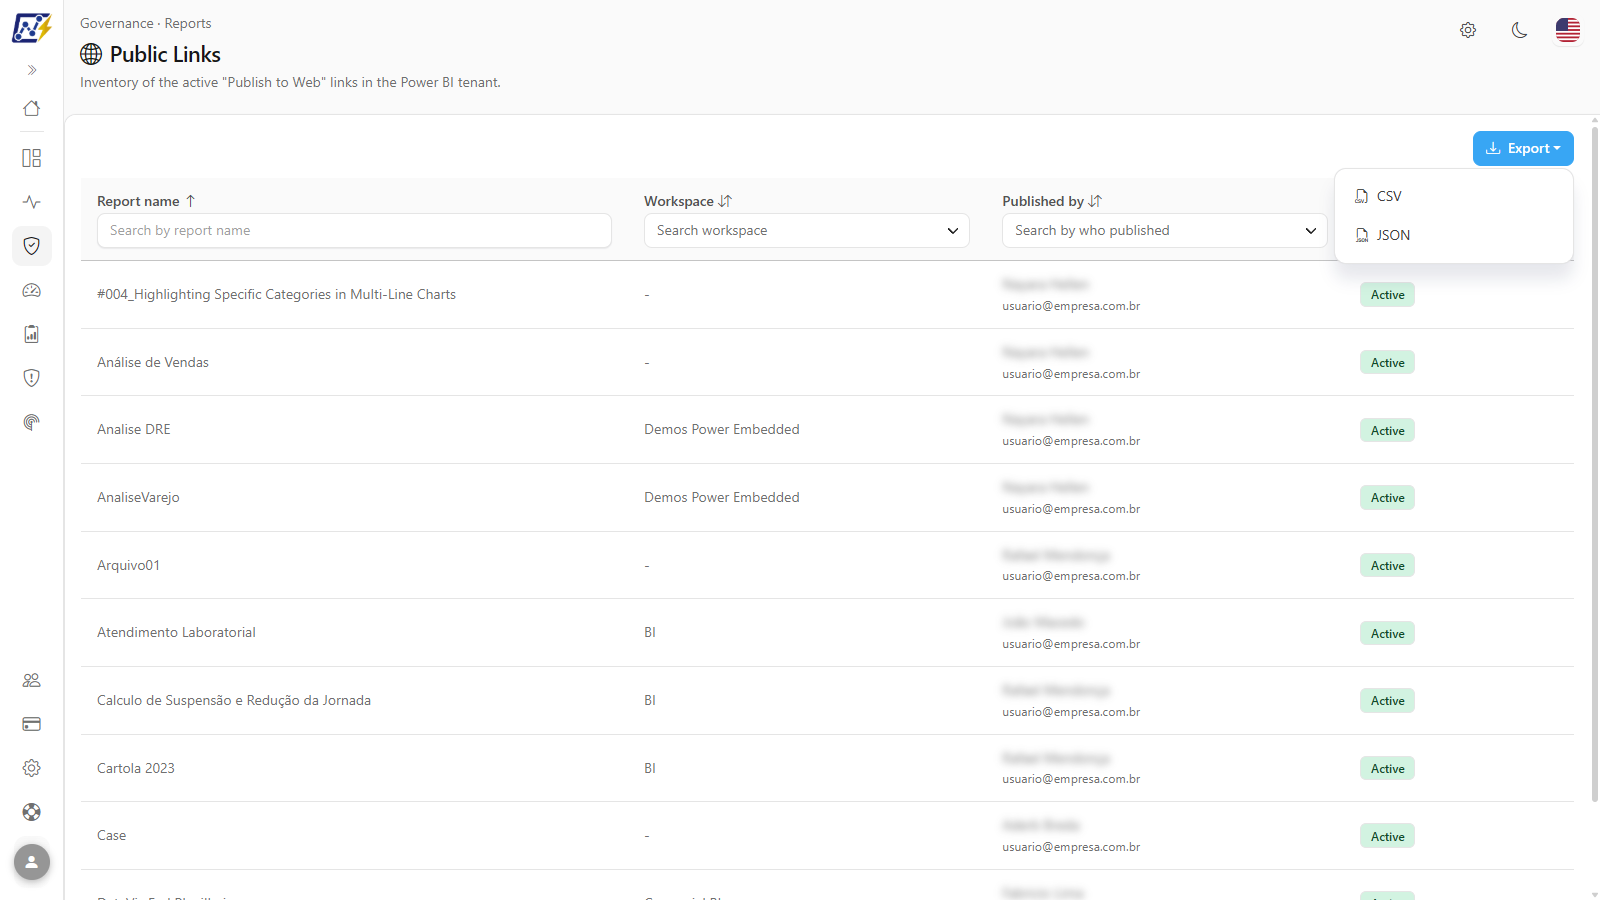Click the vertical page scrollbar
The width and height of the screenshot is (1600, 900).
click(1594, 465)
